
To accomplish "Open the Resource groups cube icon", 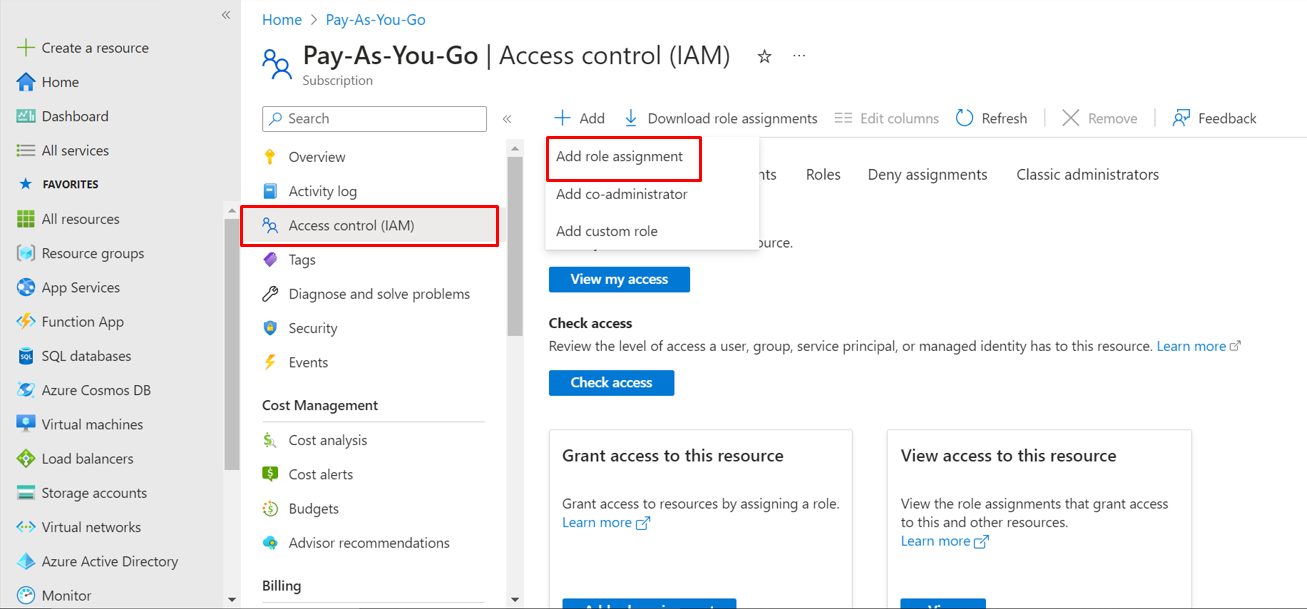I will [x=26, y=253].
